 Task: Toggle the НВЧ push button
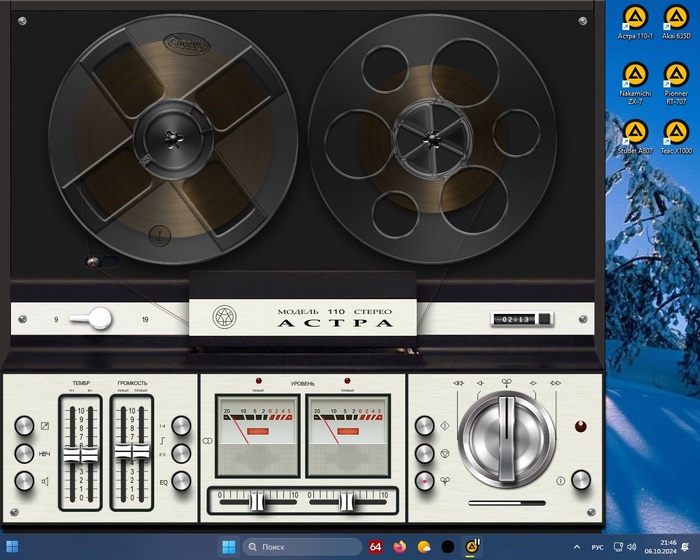point(24,453)
